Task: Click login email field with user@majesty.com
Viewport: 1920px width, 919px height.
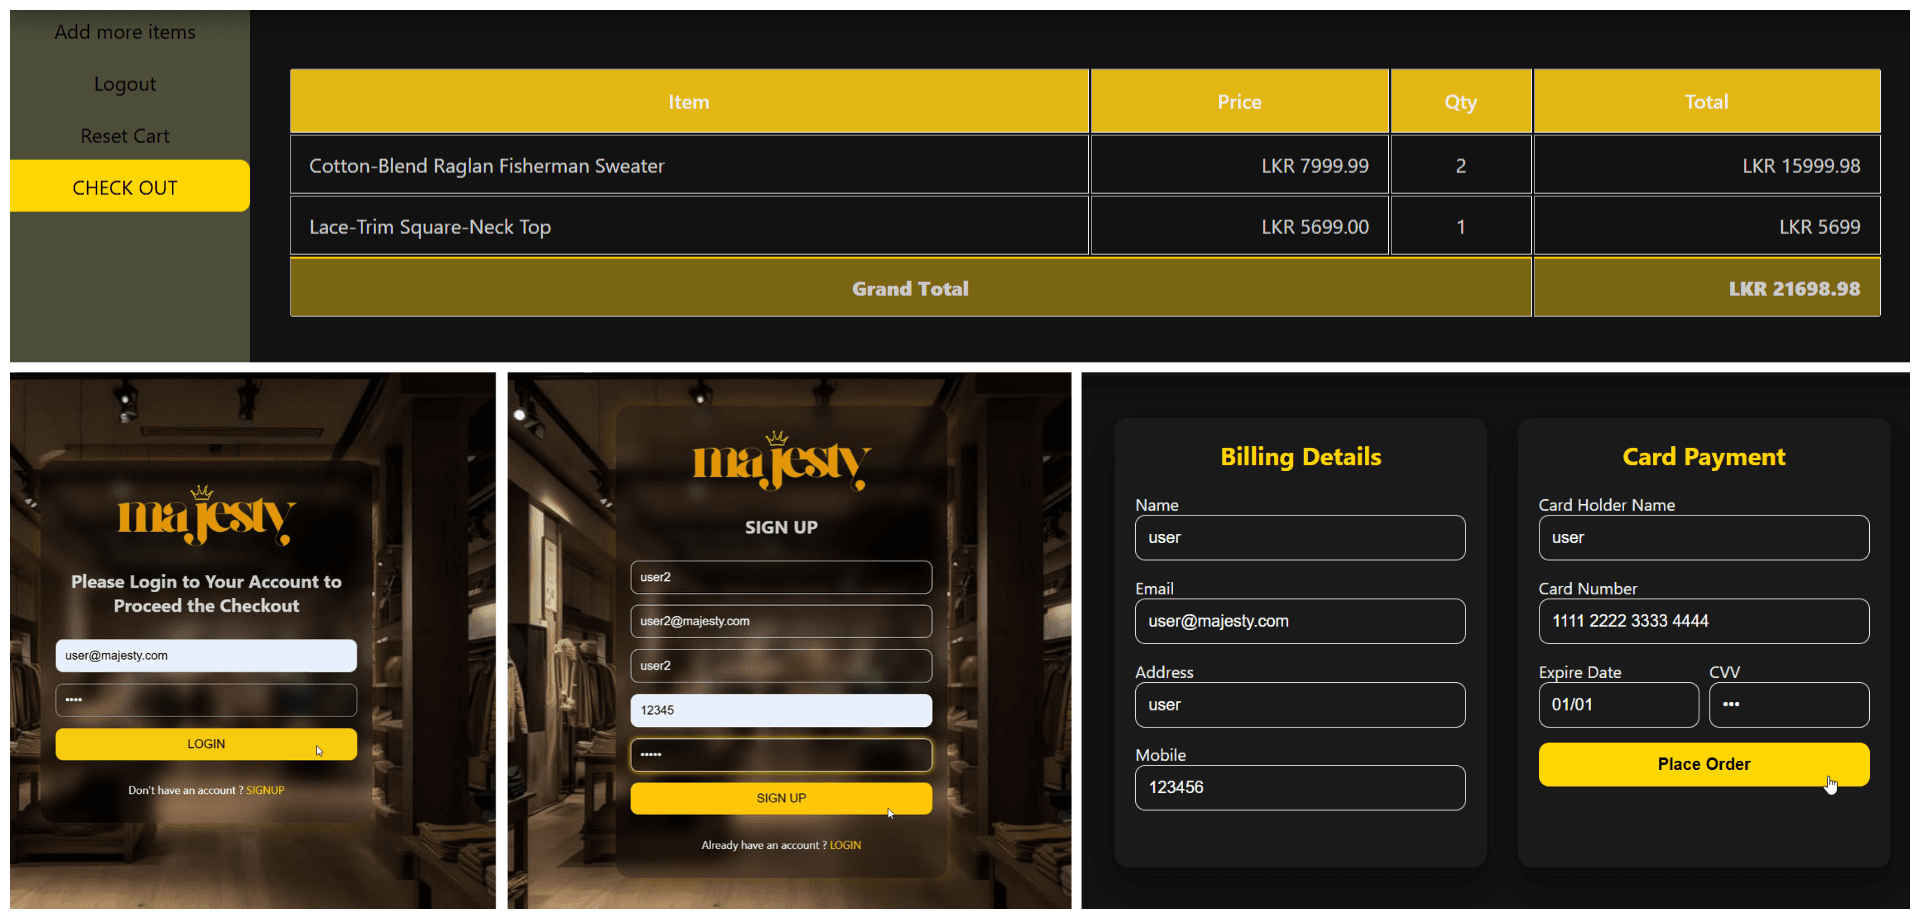Action: pyautogui.click(x=206, y=656)
